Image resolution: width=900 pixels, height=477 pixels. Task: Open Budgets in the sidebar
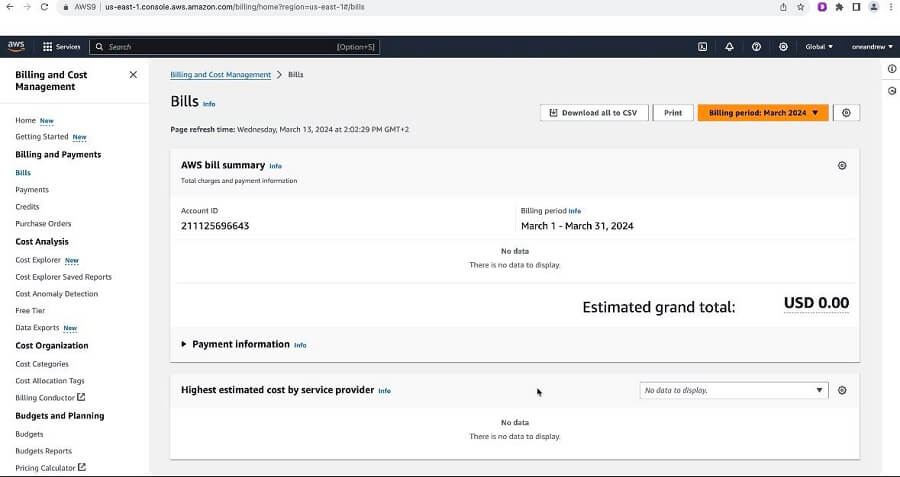click(29, 435)
